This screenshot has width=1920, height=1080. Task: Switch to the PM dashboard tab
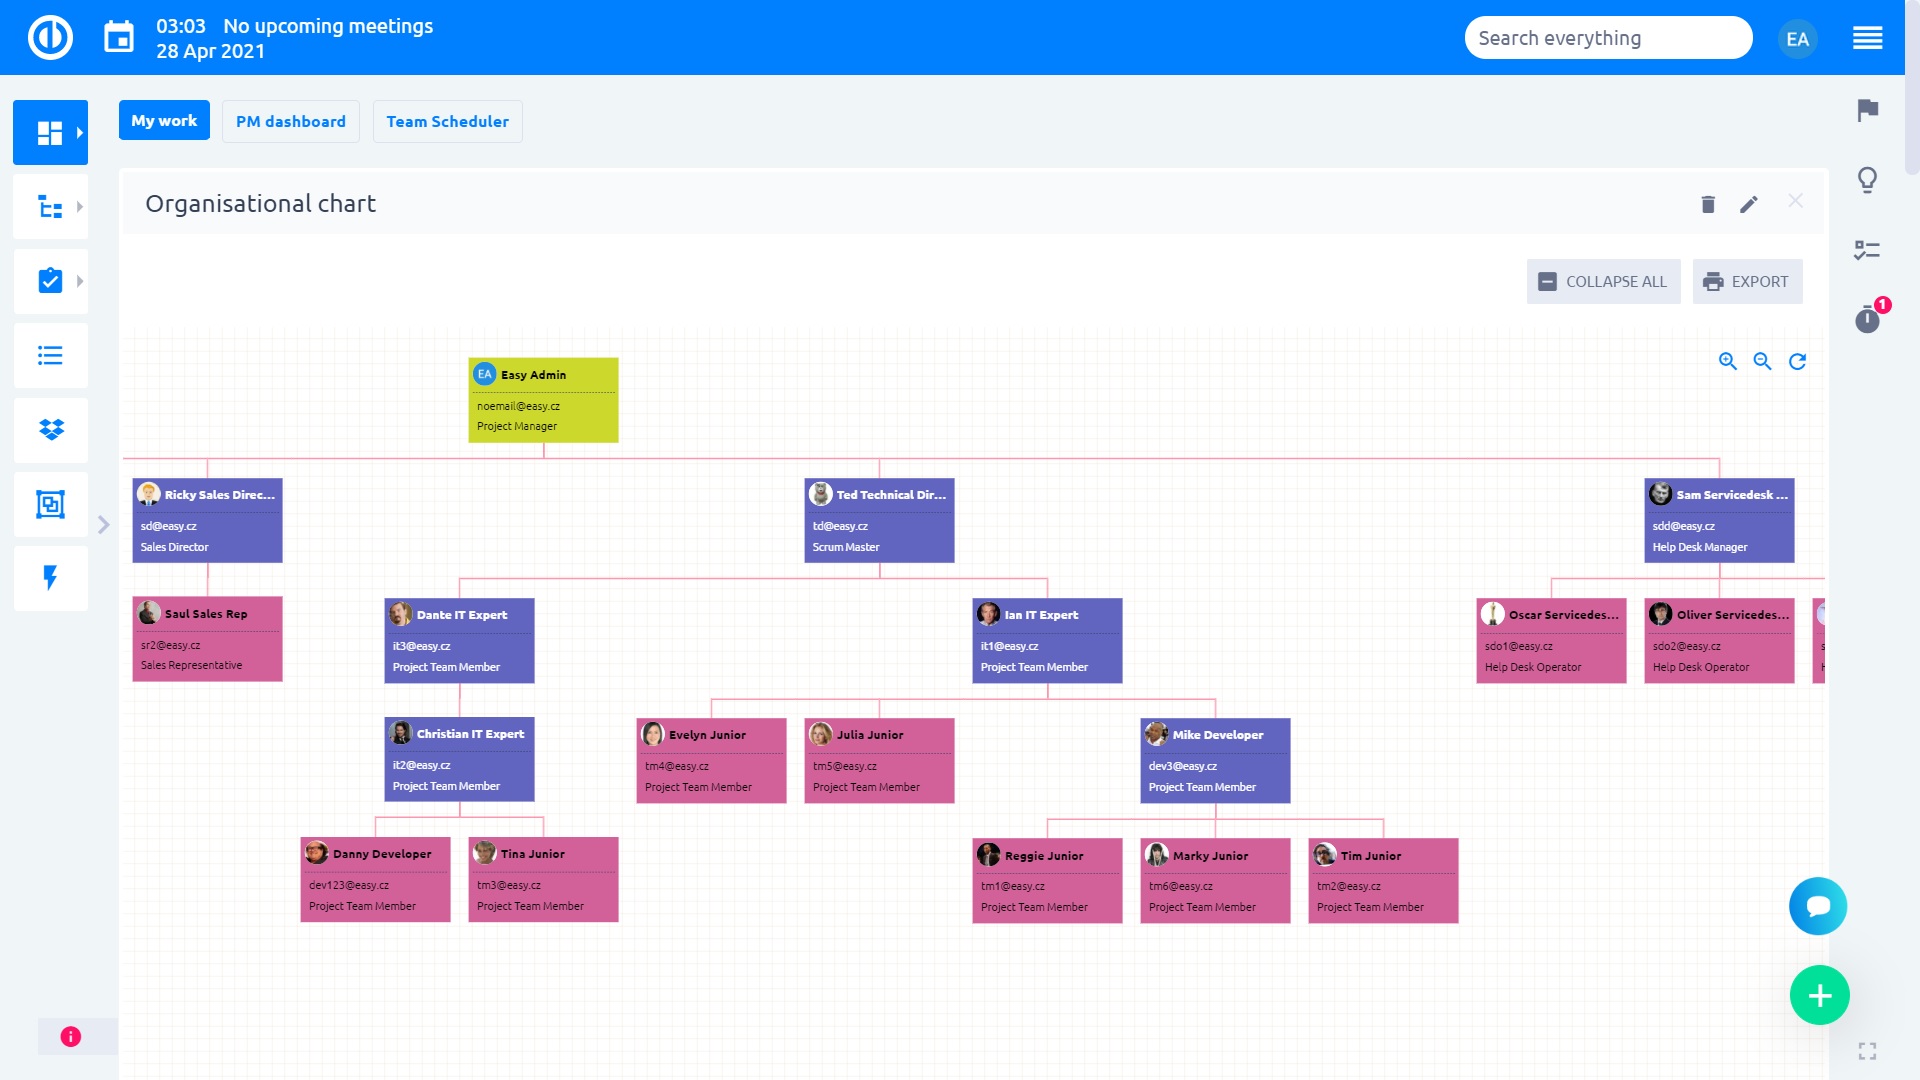point(290,121)
